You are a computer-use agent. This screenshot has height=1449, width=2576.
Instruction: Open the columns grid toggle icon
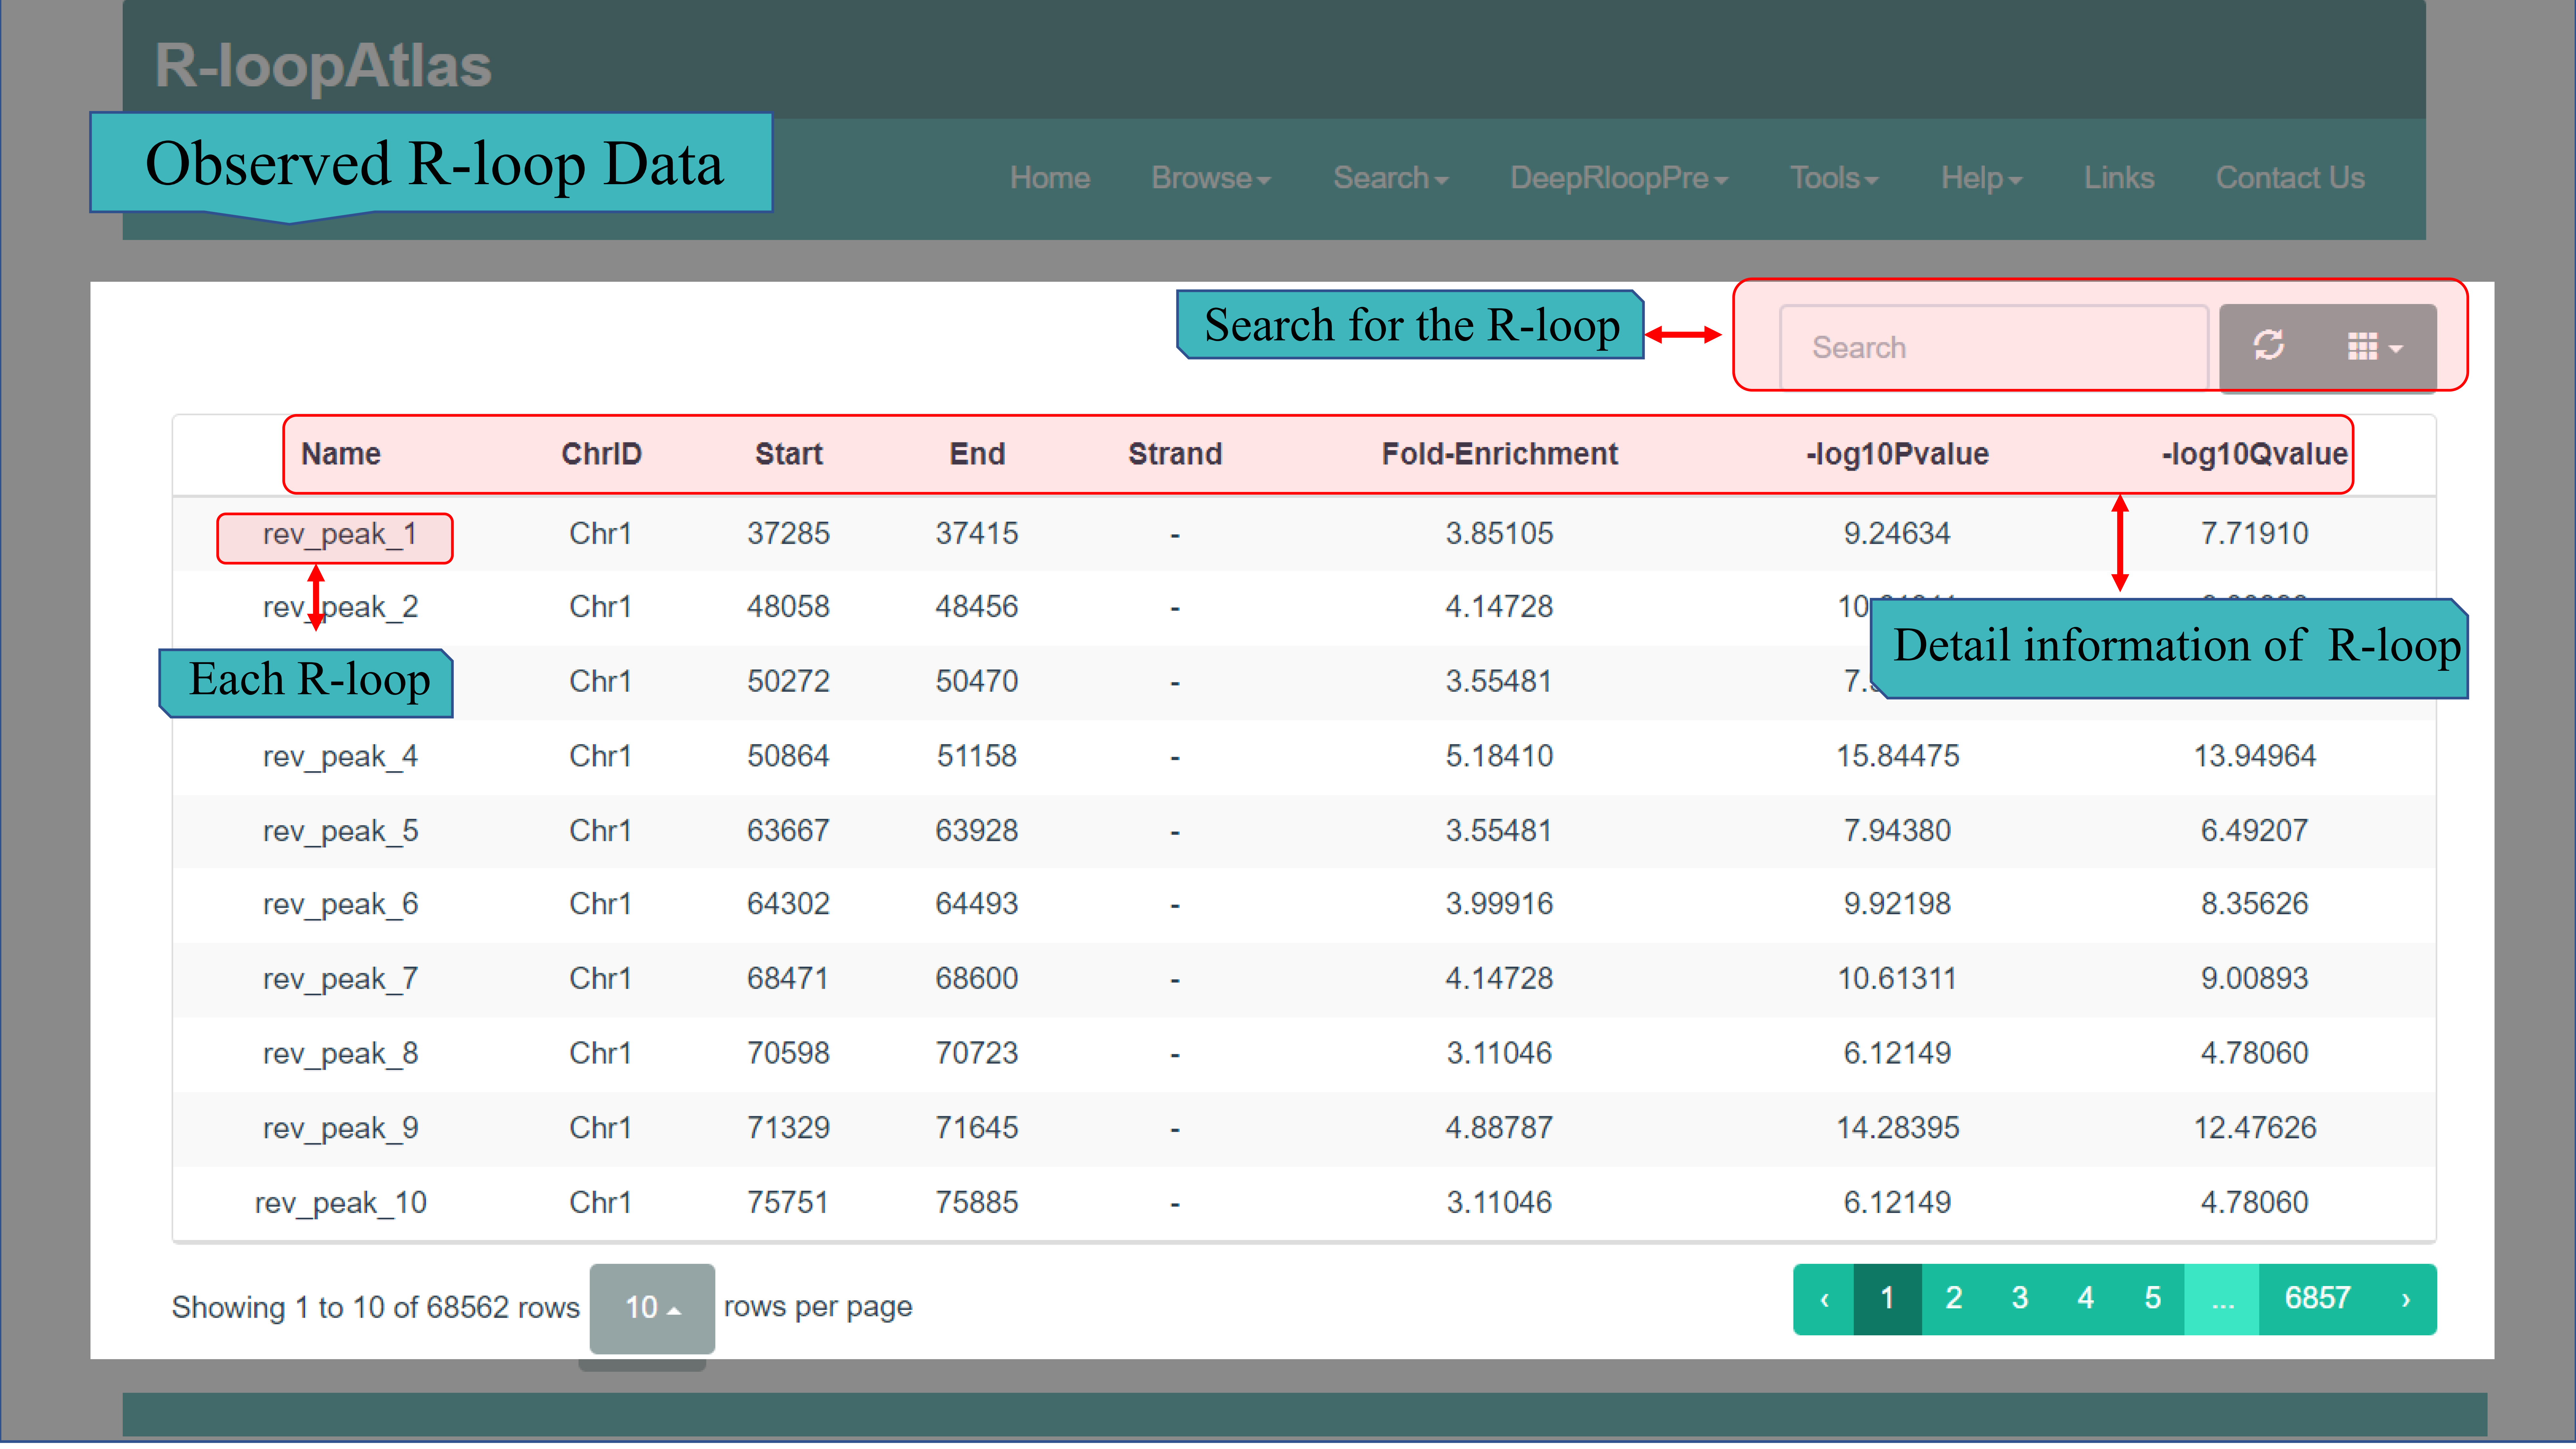(x=2374, y=347)
